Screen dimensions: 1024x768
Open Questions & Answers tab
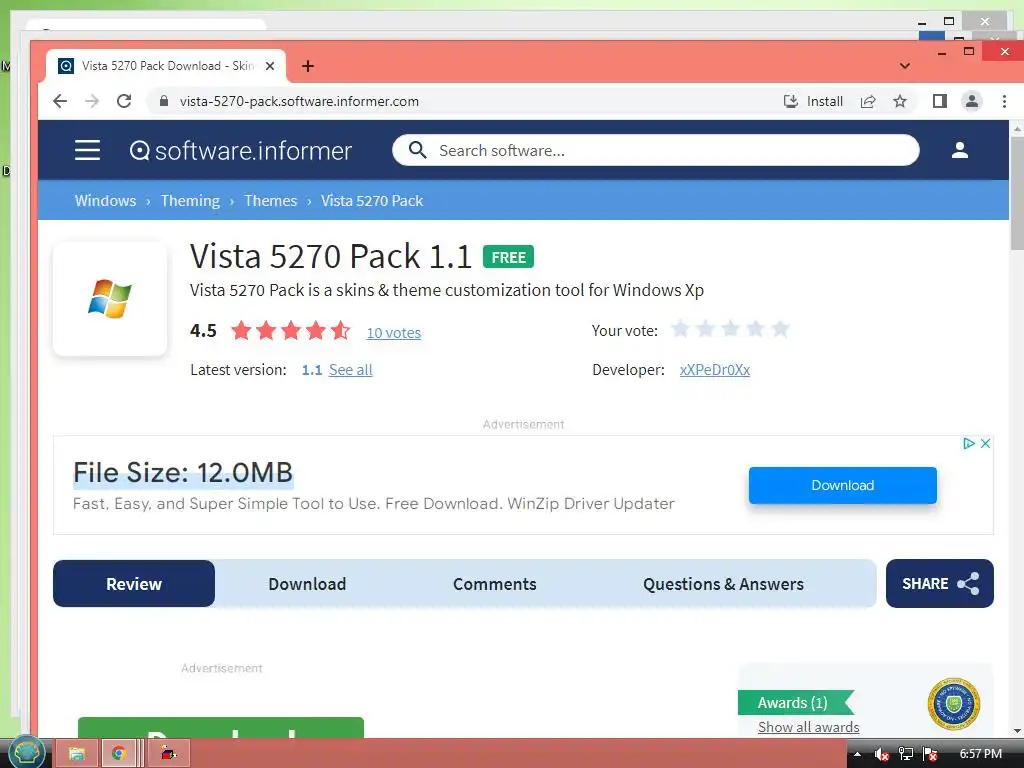pos(723,584)
